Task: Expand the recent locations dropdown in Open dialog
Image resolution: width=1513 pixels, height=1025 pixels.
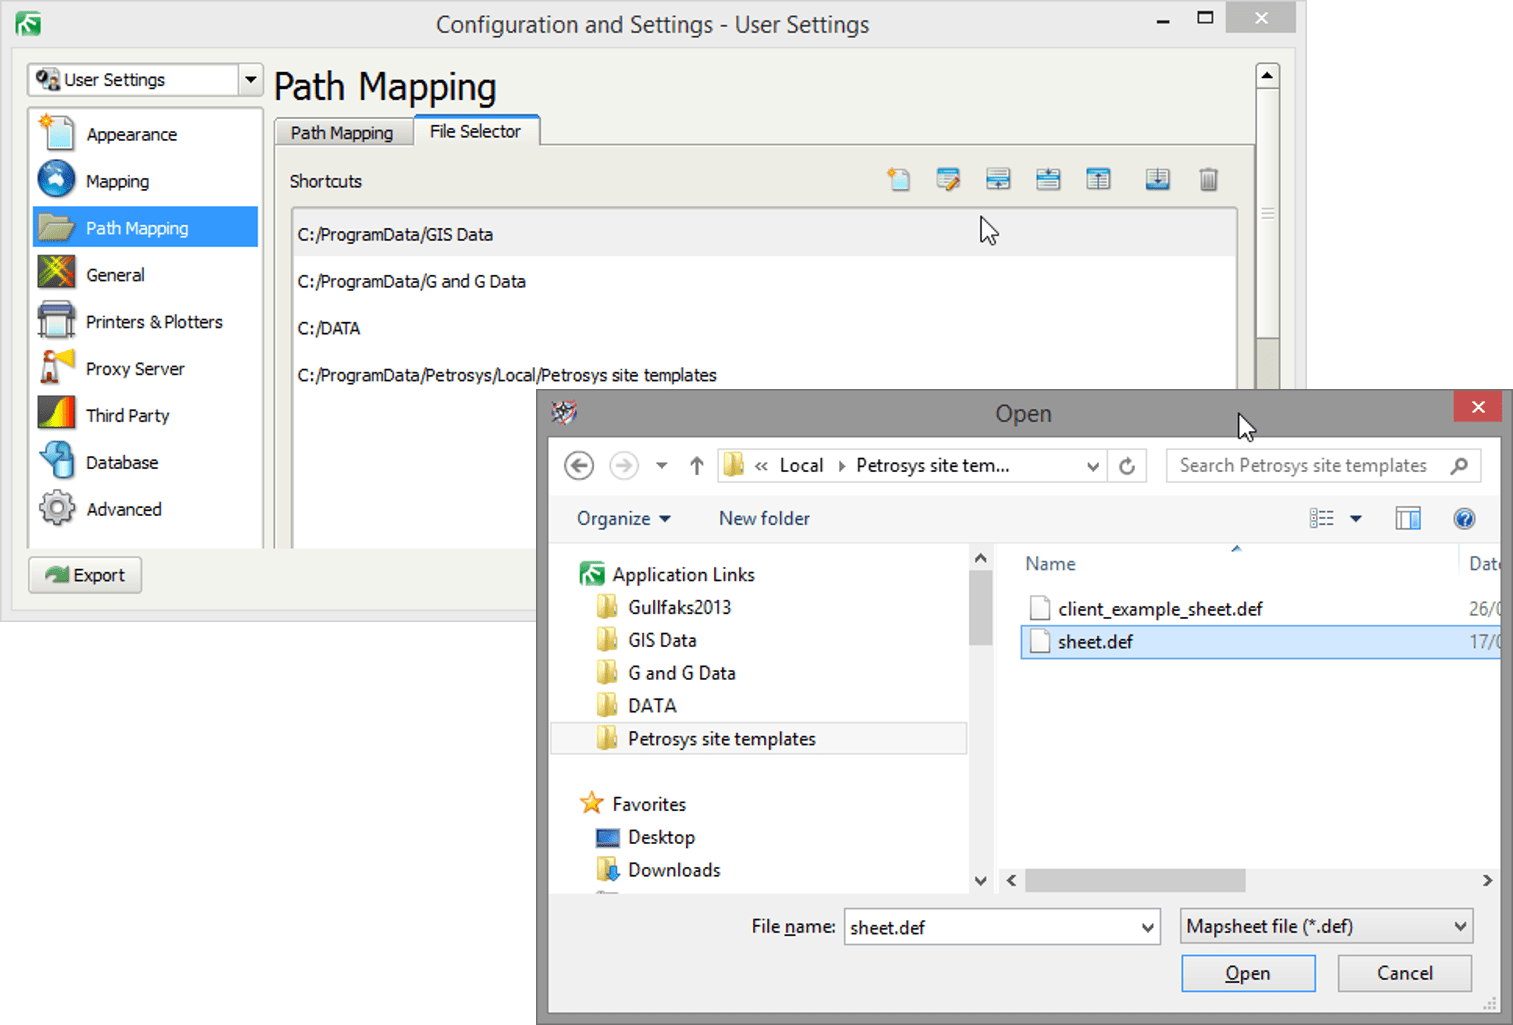Action: point(662,466)
